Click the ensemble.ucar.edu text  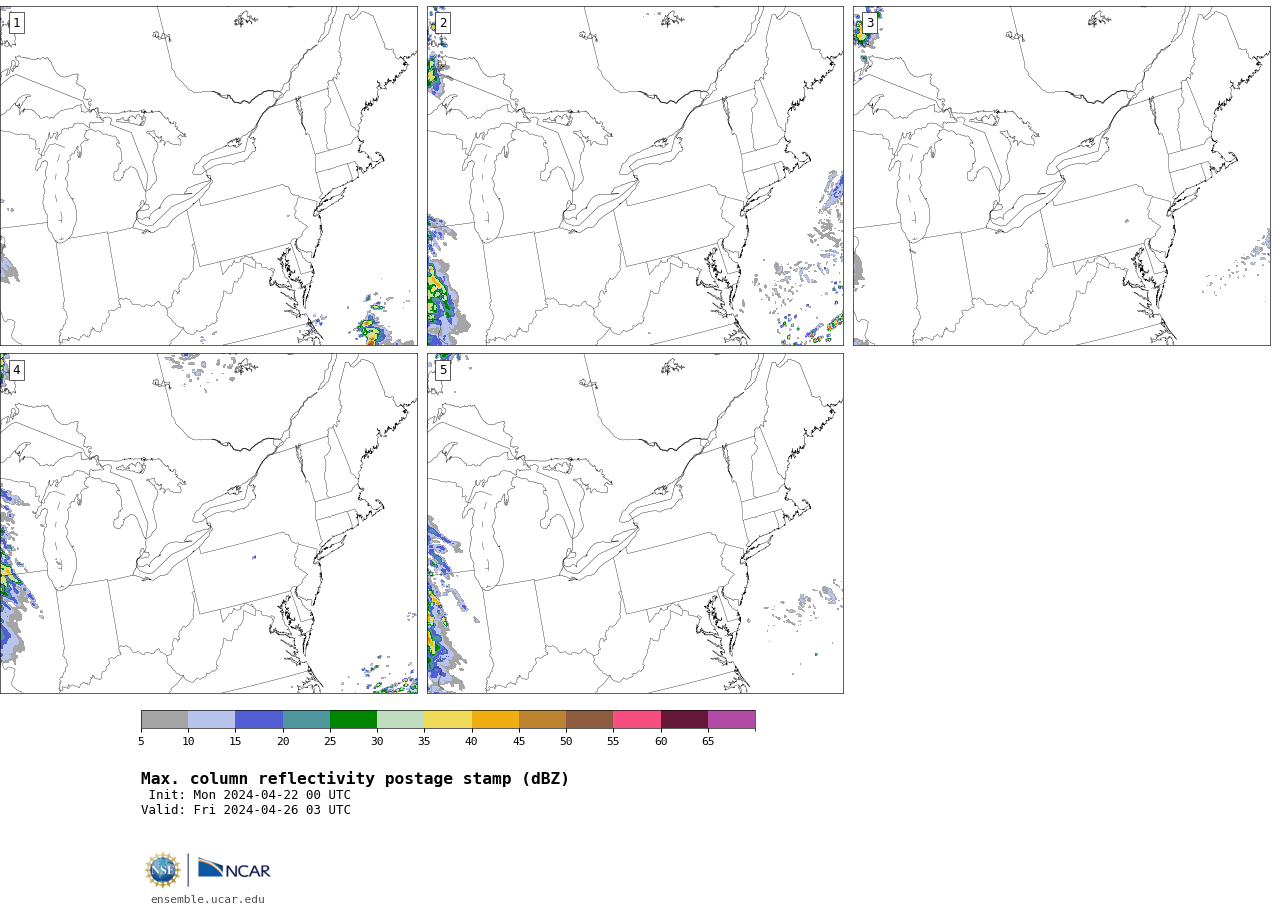(208, 900)
